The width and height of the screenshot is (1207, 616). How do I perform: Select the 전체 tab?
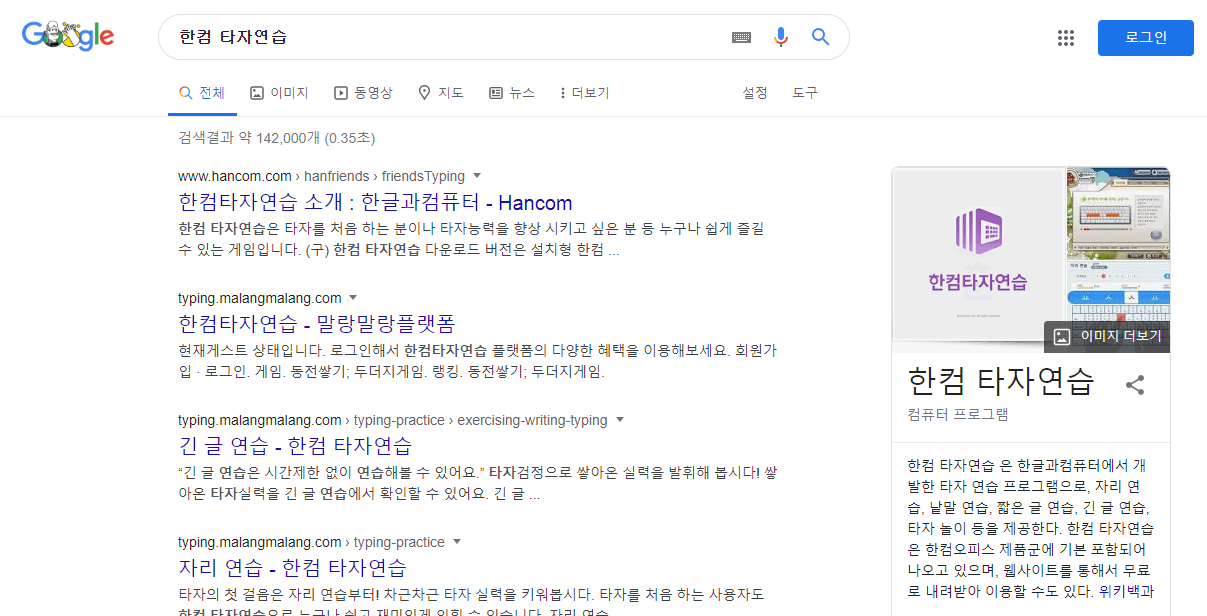pos(202,93)
